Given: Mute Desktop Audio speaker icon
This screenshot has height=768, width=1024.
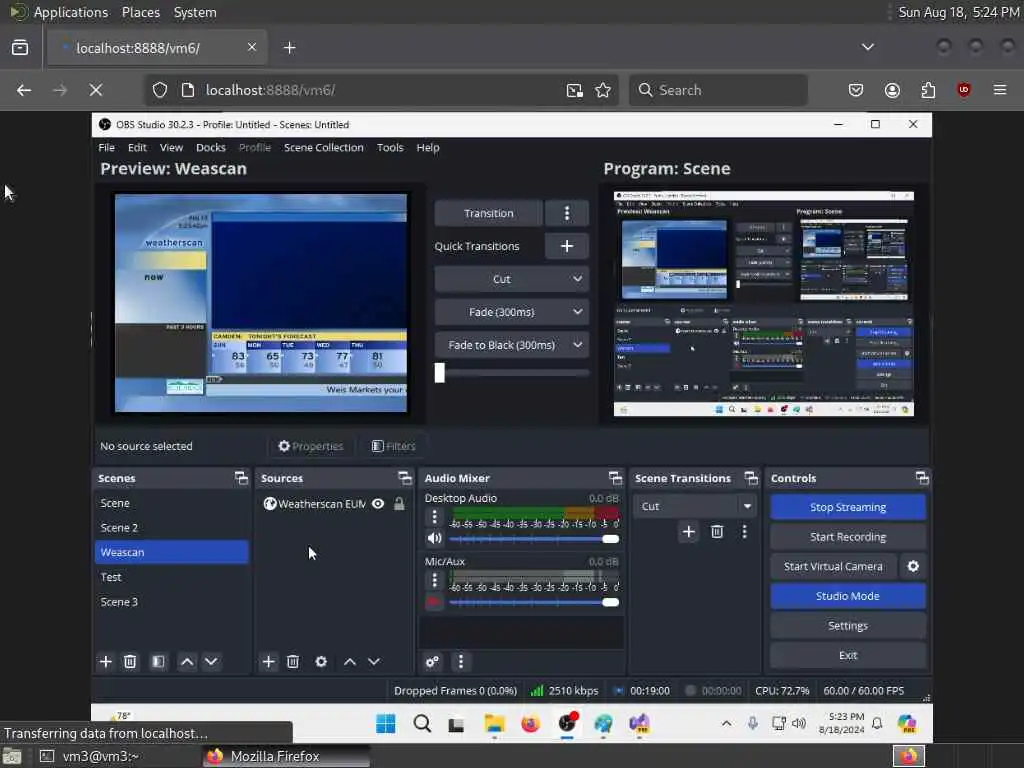Looking at the screenshot, I should (x=434, y=539).
